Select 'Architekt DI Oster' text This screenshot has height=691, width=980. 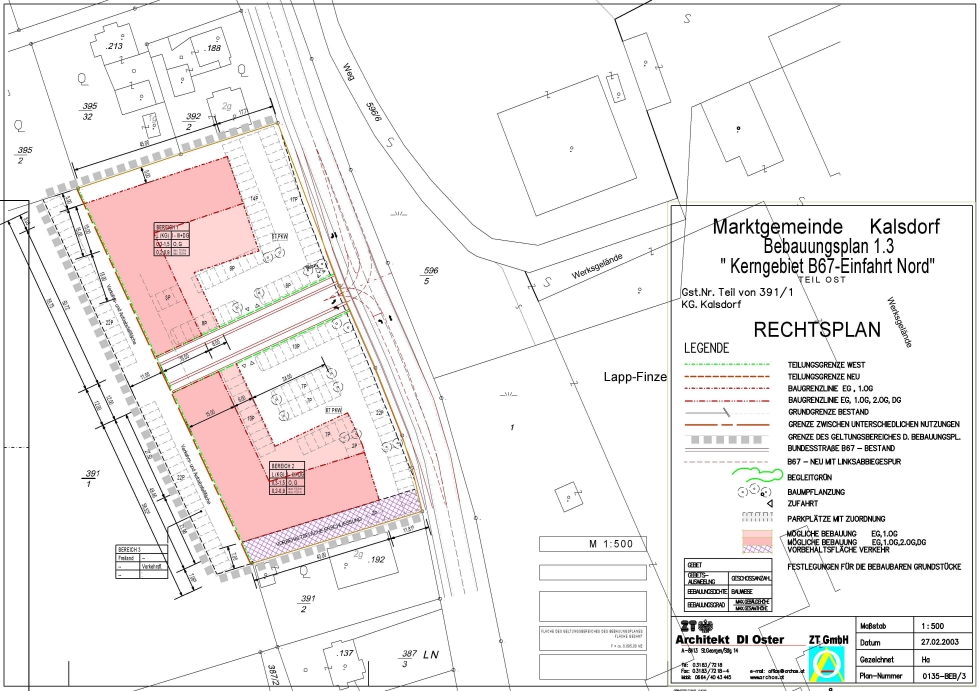tap(729, 640)
